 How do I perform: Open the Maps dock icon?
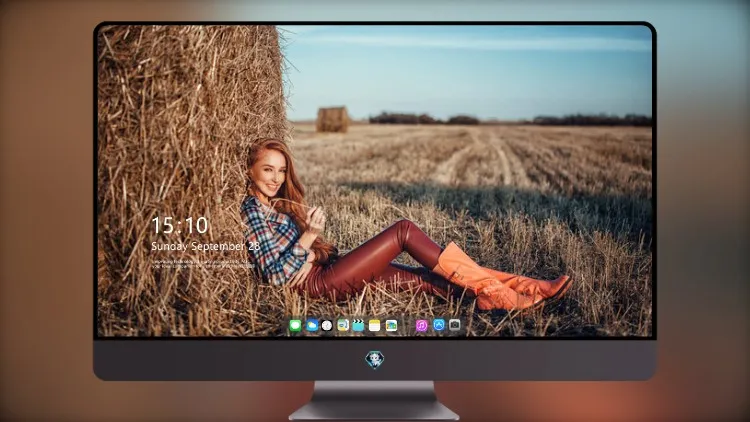343,326
